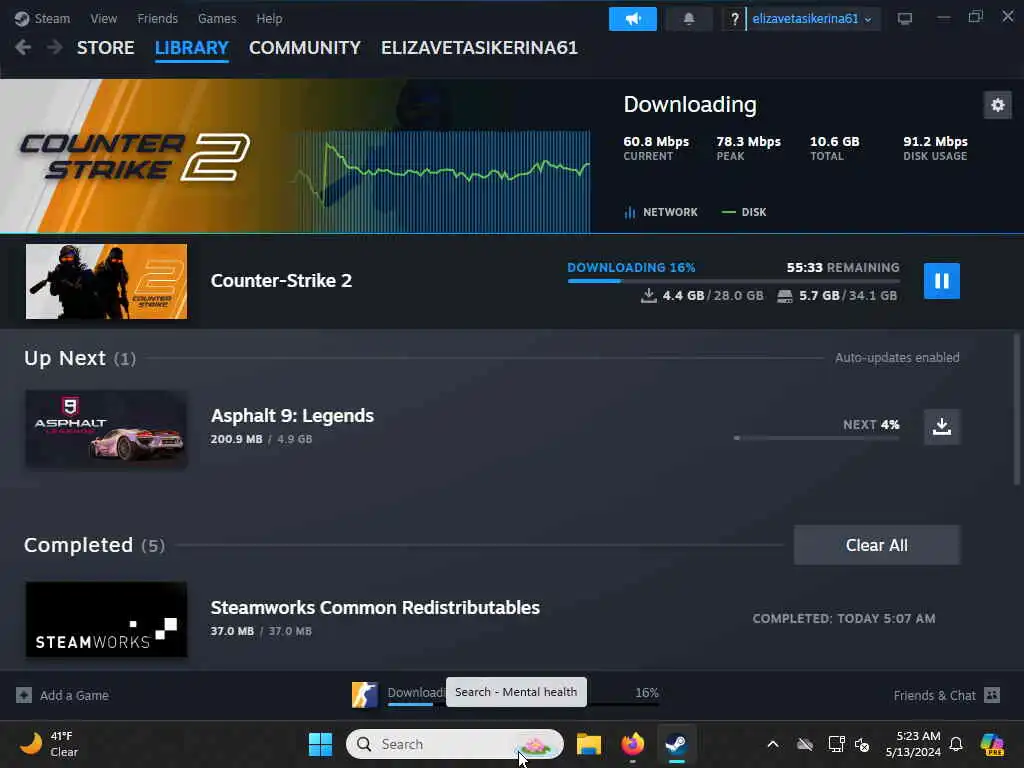Open the Games menu
The height and width of the screenshot is (768, 1024).
coord(217,18)
